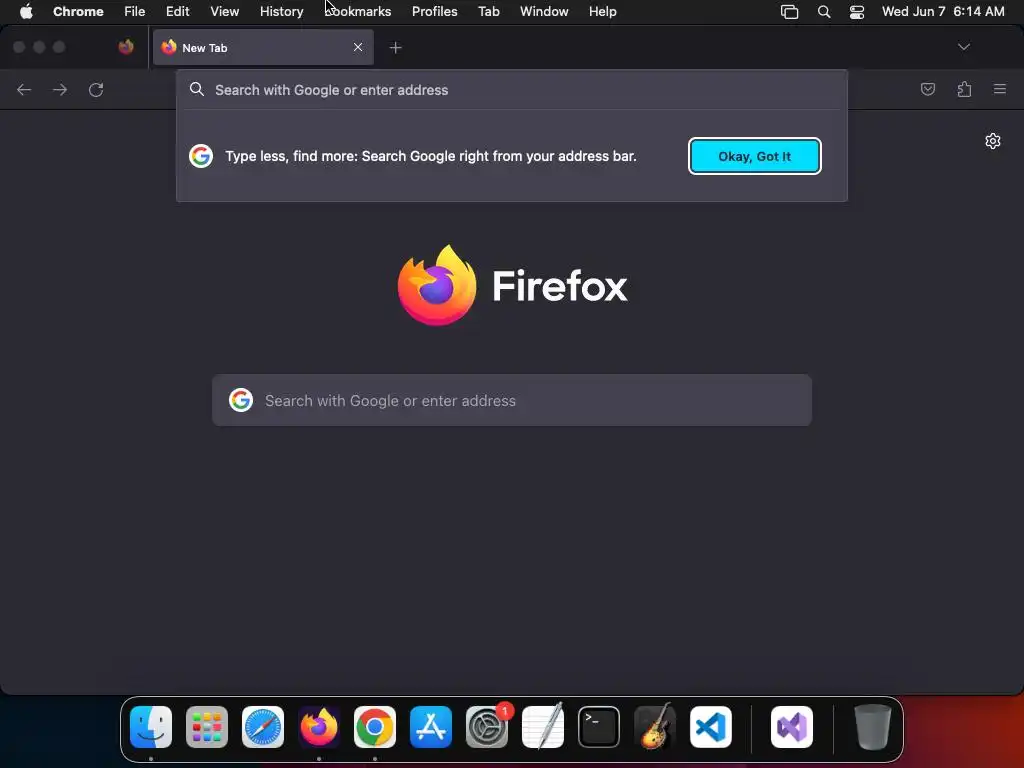This screenshot has height=768, width=1024.
Task: Open the History menu
Action: coord(281,12)
